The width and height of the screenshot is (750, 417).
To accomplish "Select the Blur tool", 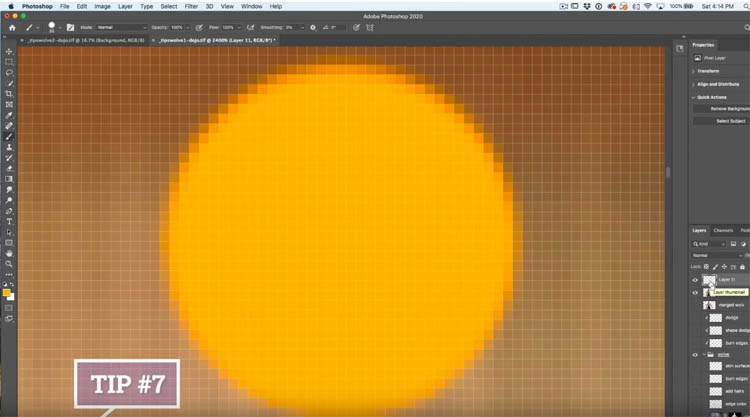I will click(x=9, y=190).
